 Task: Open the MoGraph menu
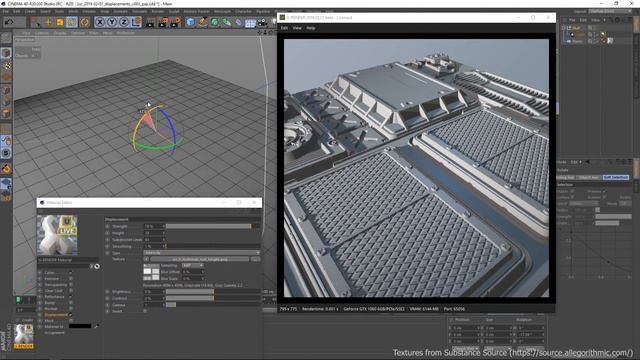pyautogui.click(x=222, y=11)
